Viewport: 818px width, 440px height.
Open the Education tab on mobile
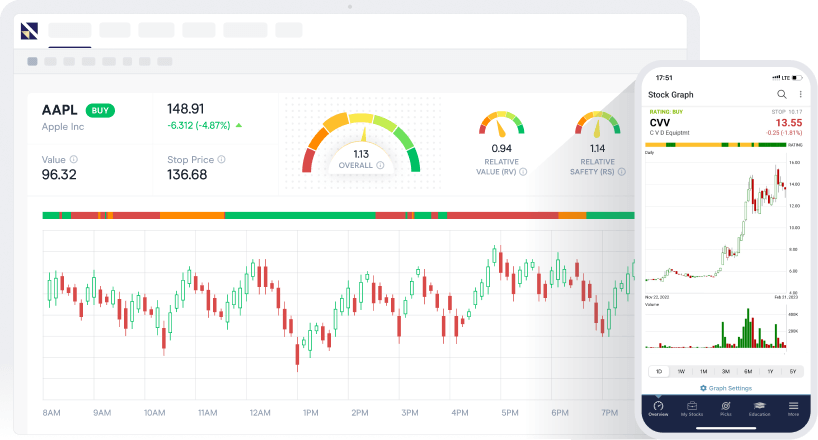click(x=759, y=406)
